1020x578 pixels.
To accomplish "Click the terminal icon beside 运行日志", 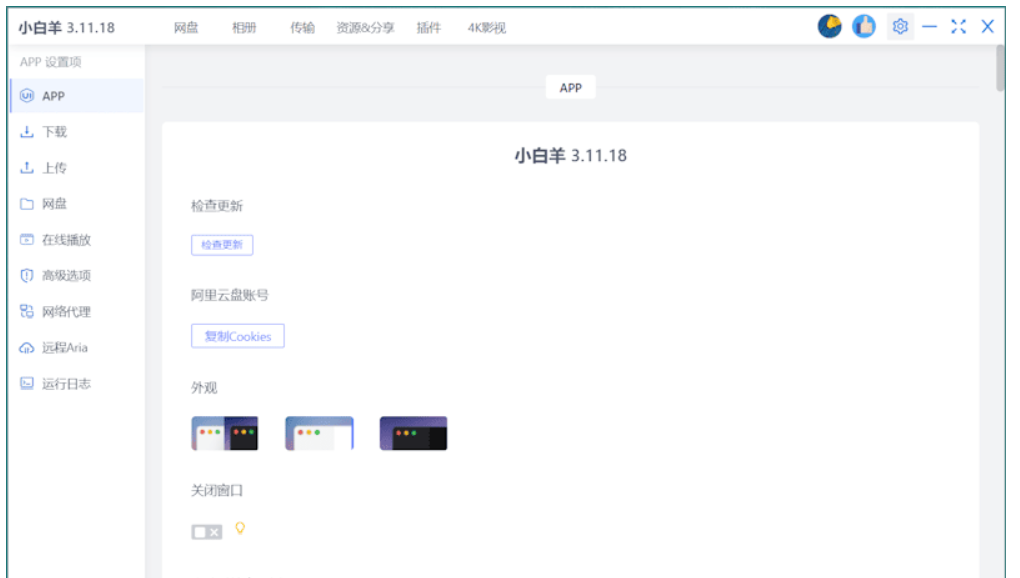I will point(27,384).
